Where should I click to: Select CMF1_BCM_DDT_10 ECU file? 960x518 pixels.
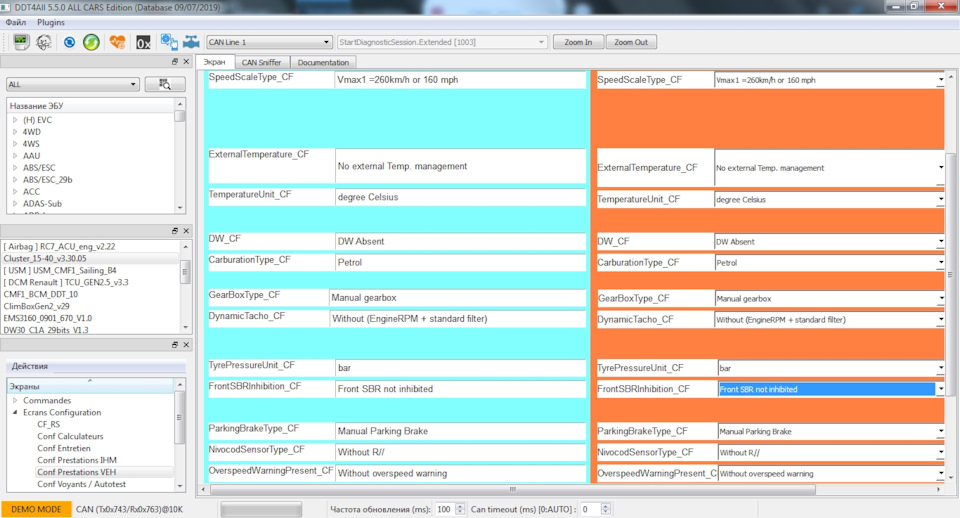click(41, 294)
